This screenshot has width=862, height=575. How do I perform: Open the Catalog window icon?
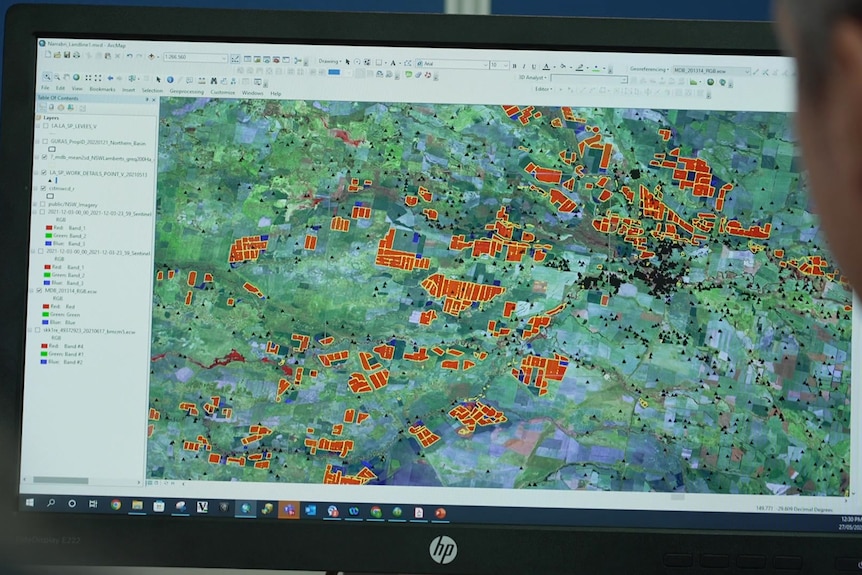point(257,59)
